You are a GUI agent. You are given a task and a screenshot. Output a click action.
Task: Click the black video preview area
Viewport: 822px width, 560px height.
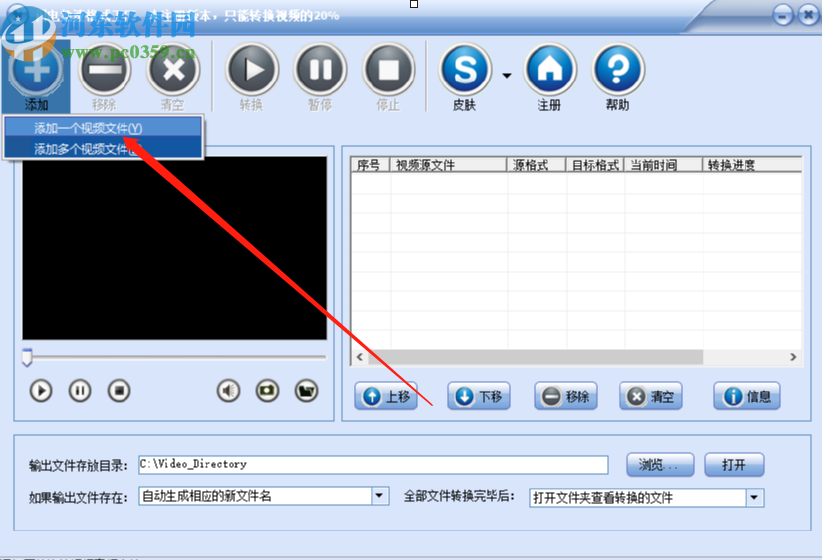[x=174, y=248]
